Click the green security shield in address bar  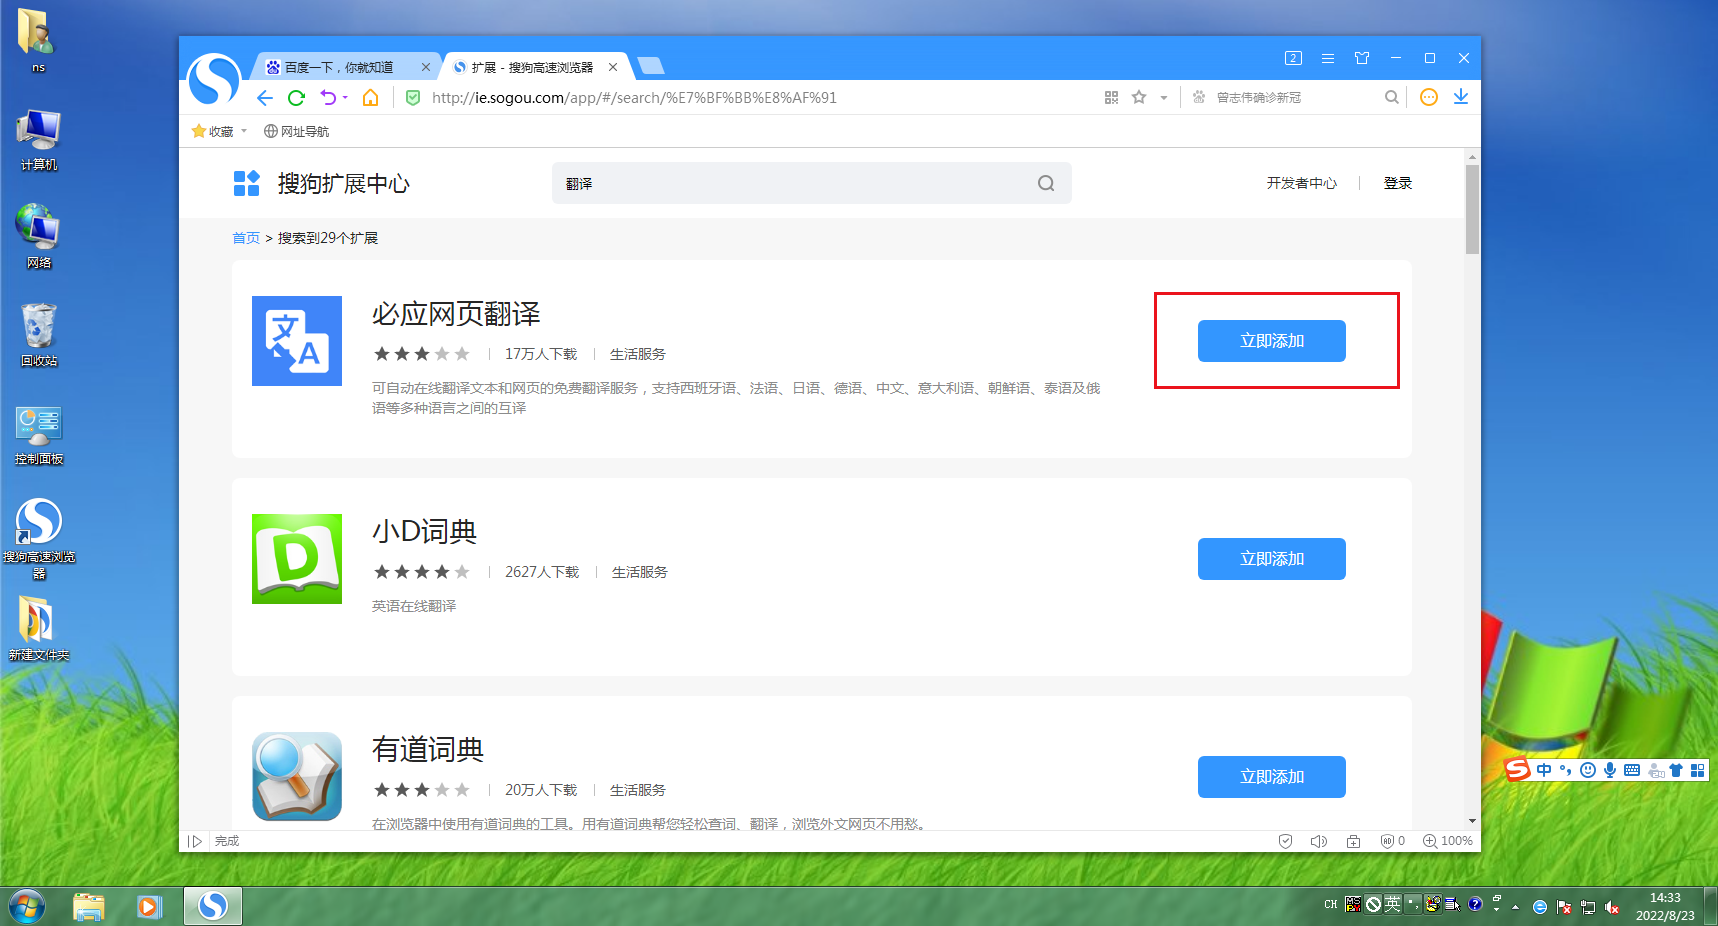[x=413, y=98]
